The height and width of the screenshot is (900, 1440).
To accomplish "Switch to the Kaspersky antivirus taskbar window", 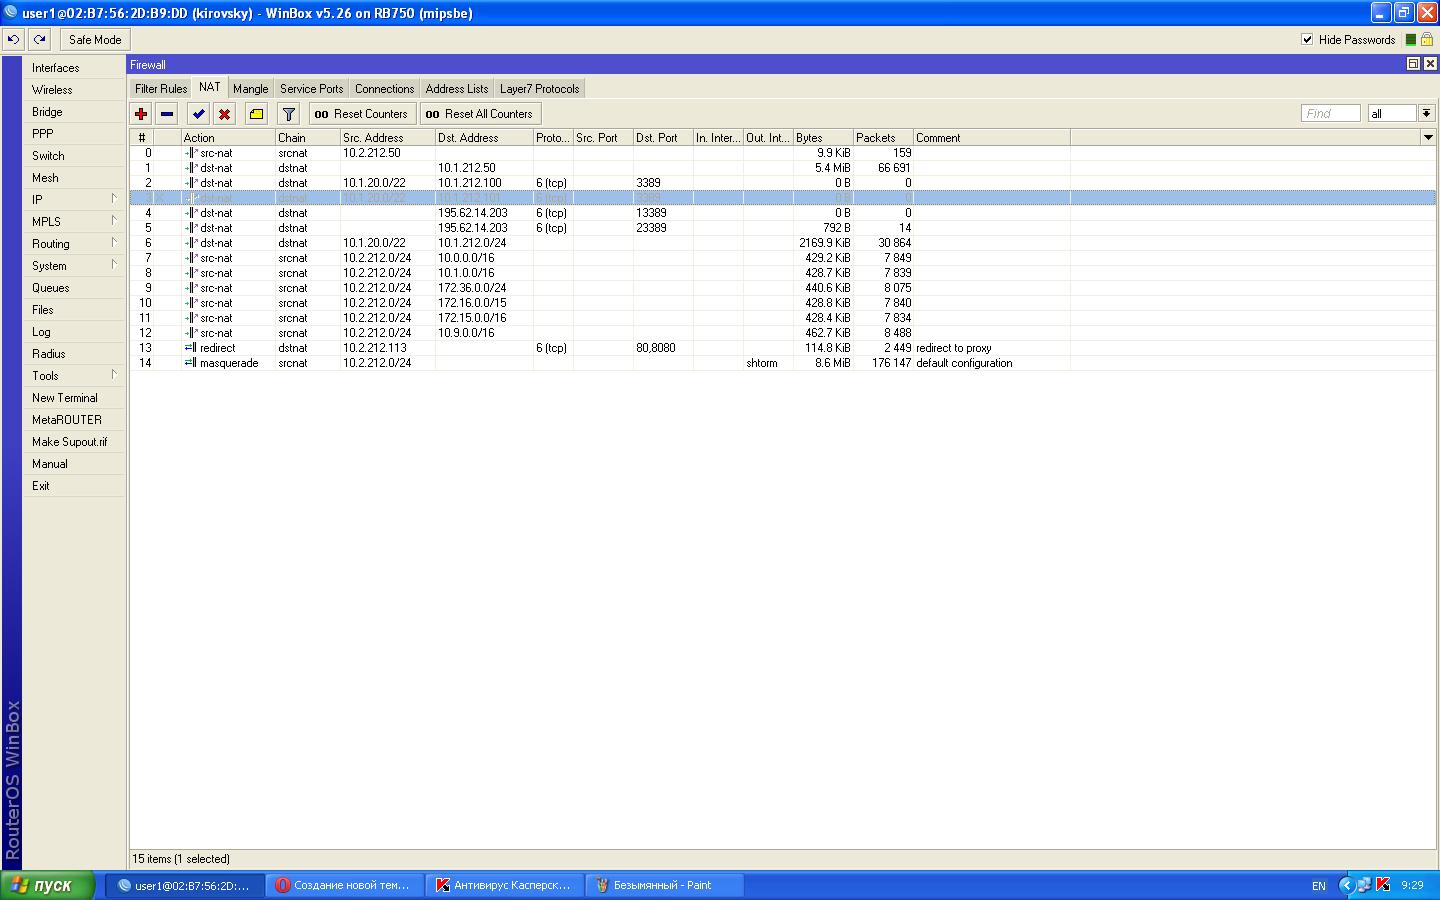I will click(x=504, y=885).
